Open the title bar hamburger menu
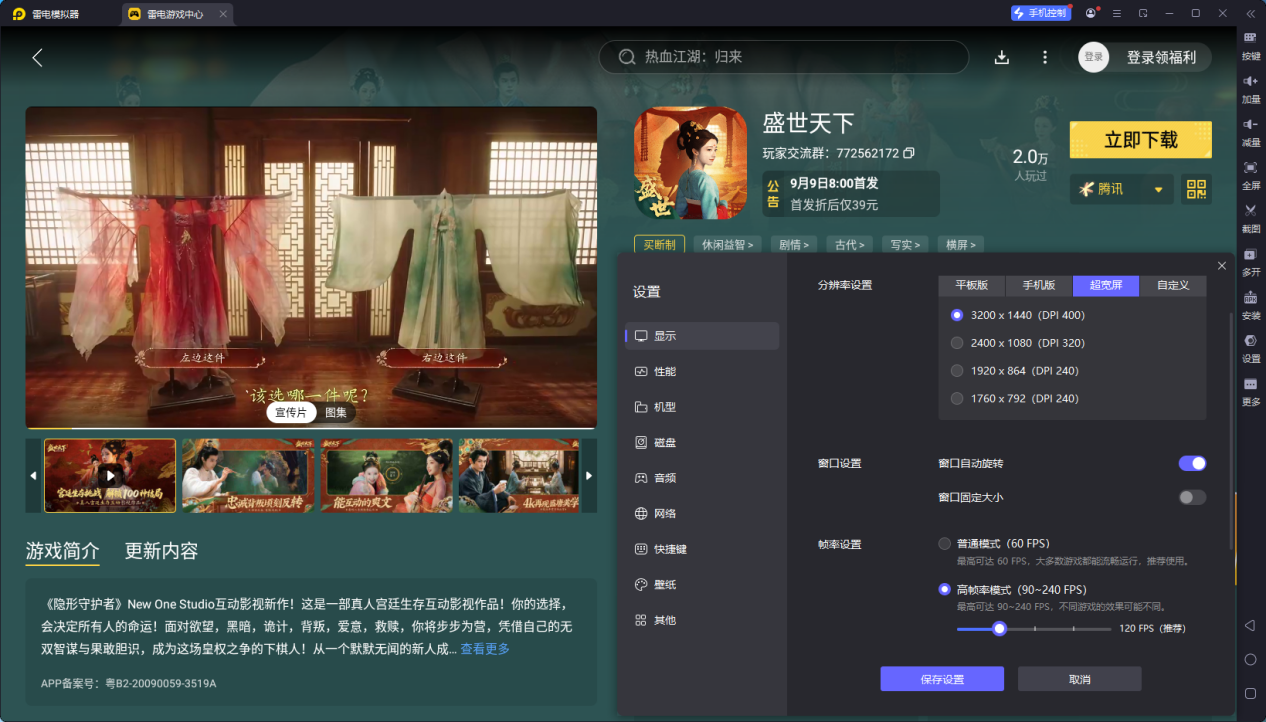Image resolution: width=1266 pixels, height=722 pixels. (1117, 13)
